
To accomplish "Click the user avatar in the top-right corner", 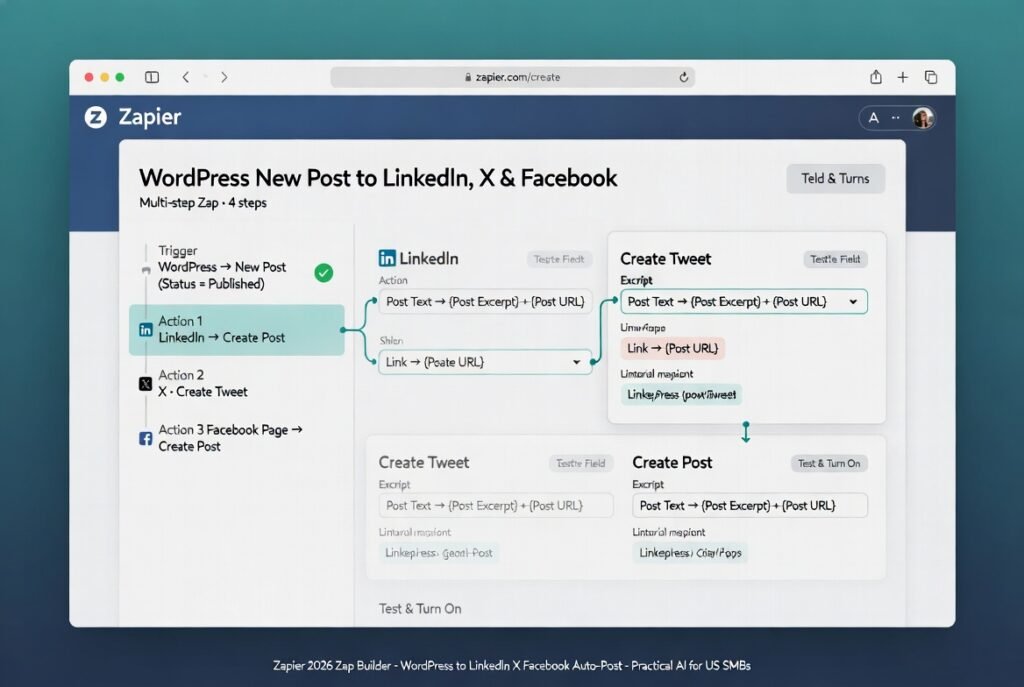I will click(922, 117).
